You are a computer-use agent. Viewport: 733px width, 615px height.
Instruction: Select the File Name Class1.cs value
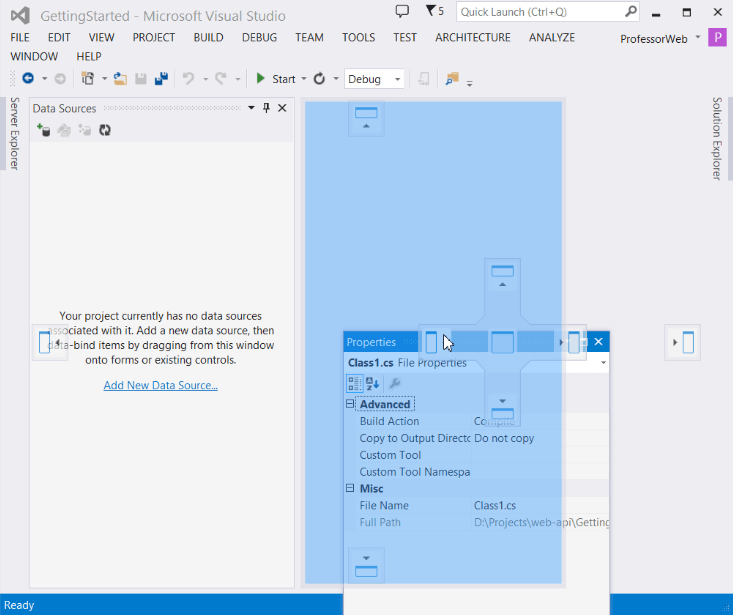495,505
